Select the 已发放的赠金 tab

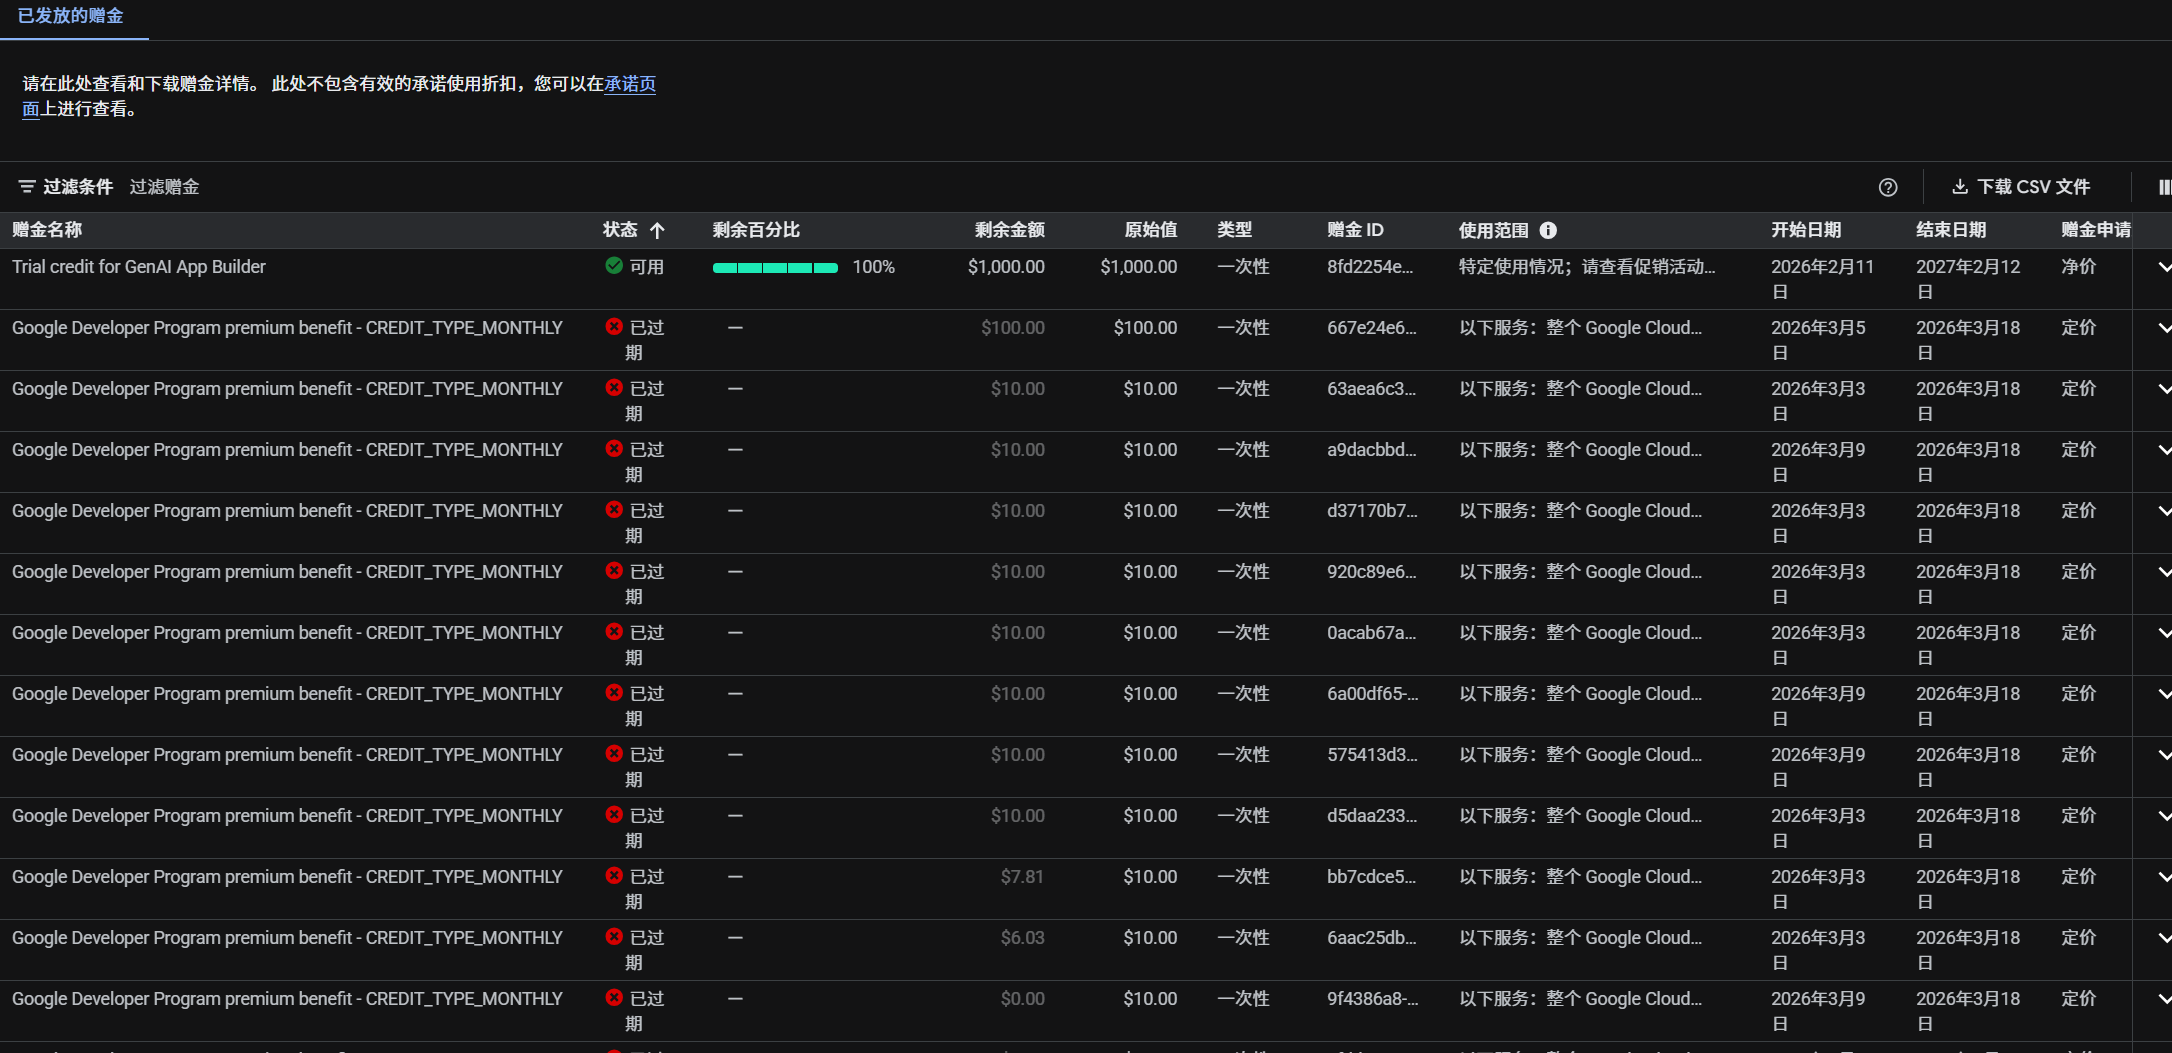(71, 17)
